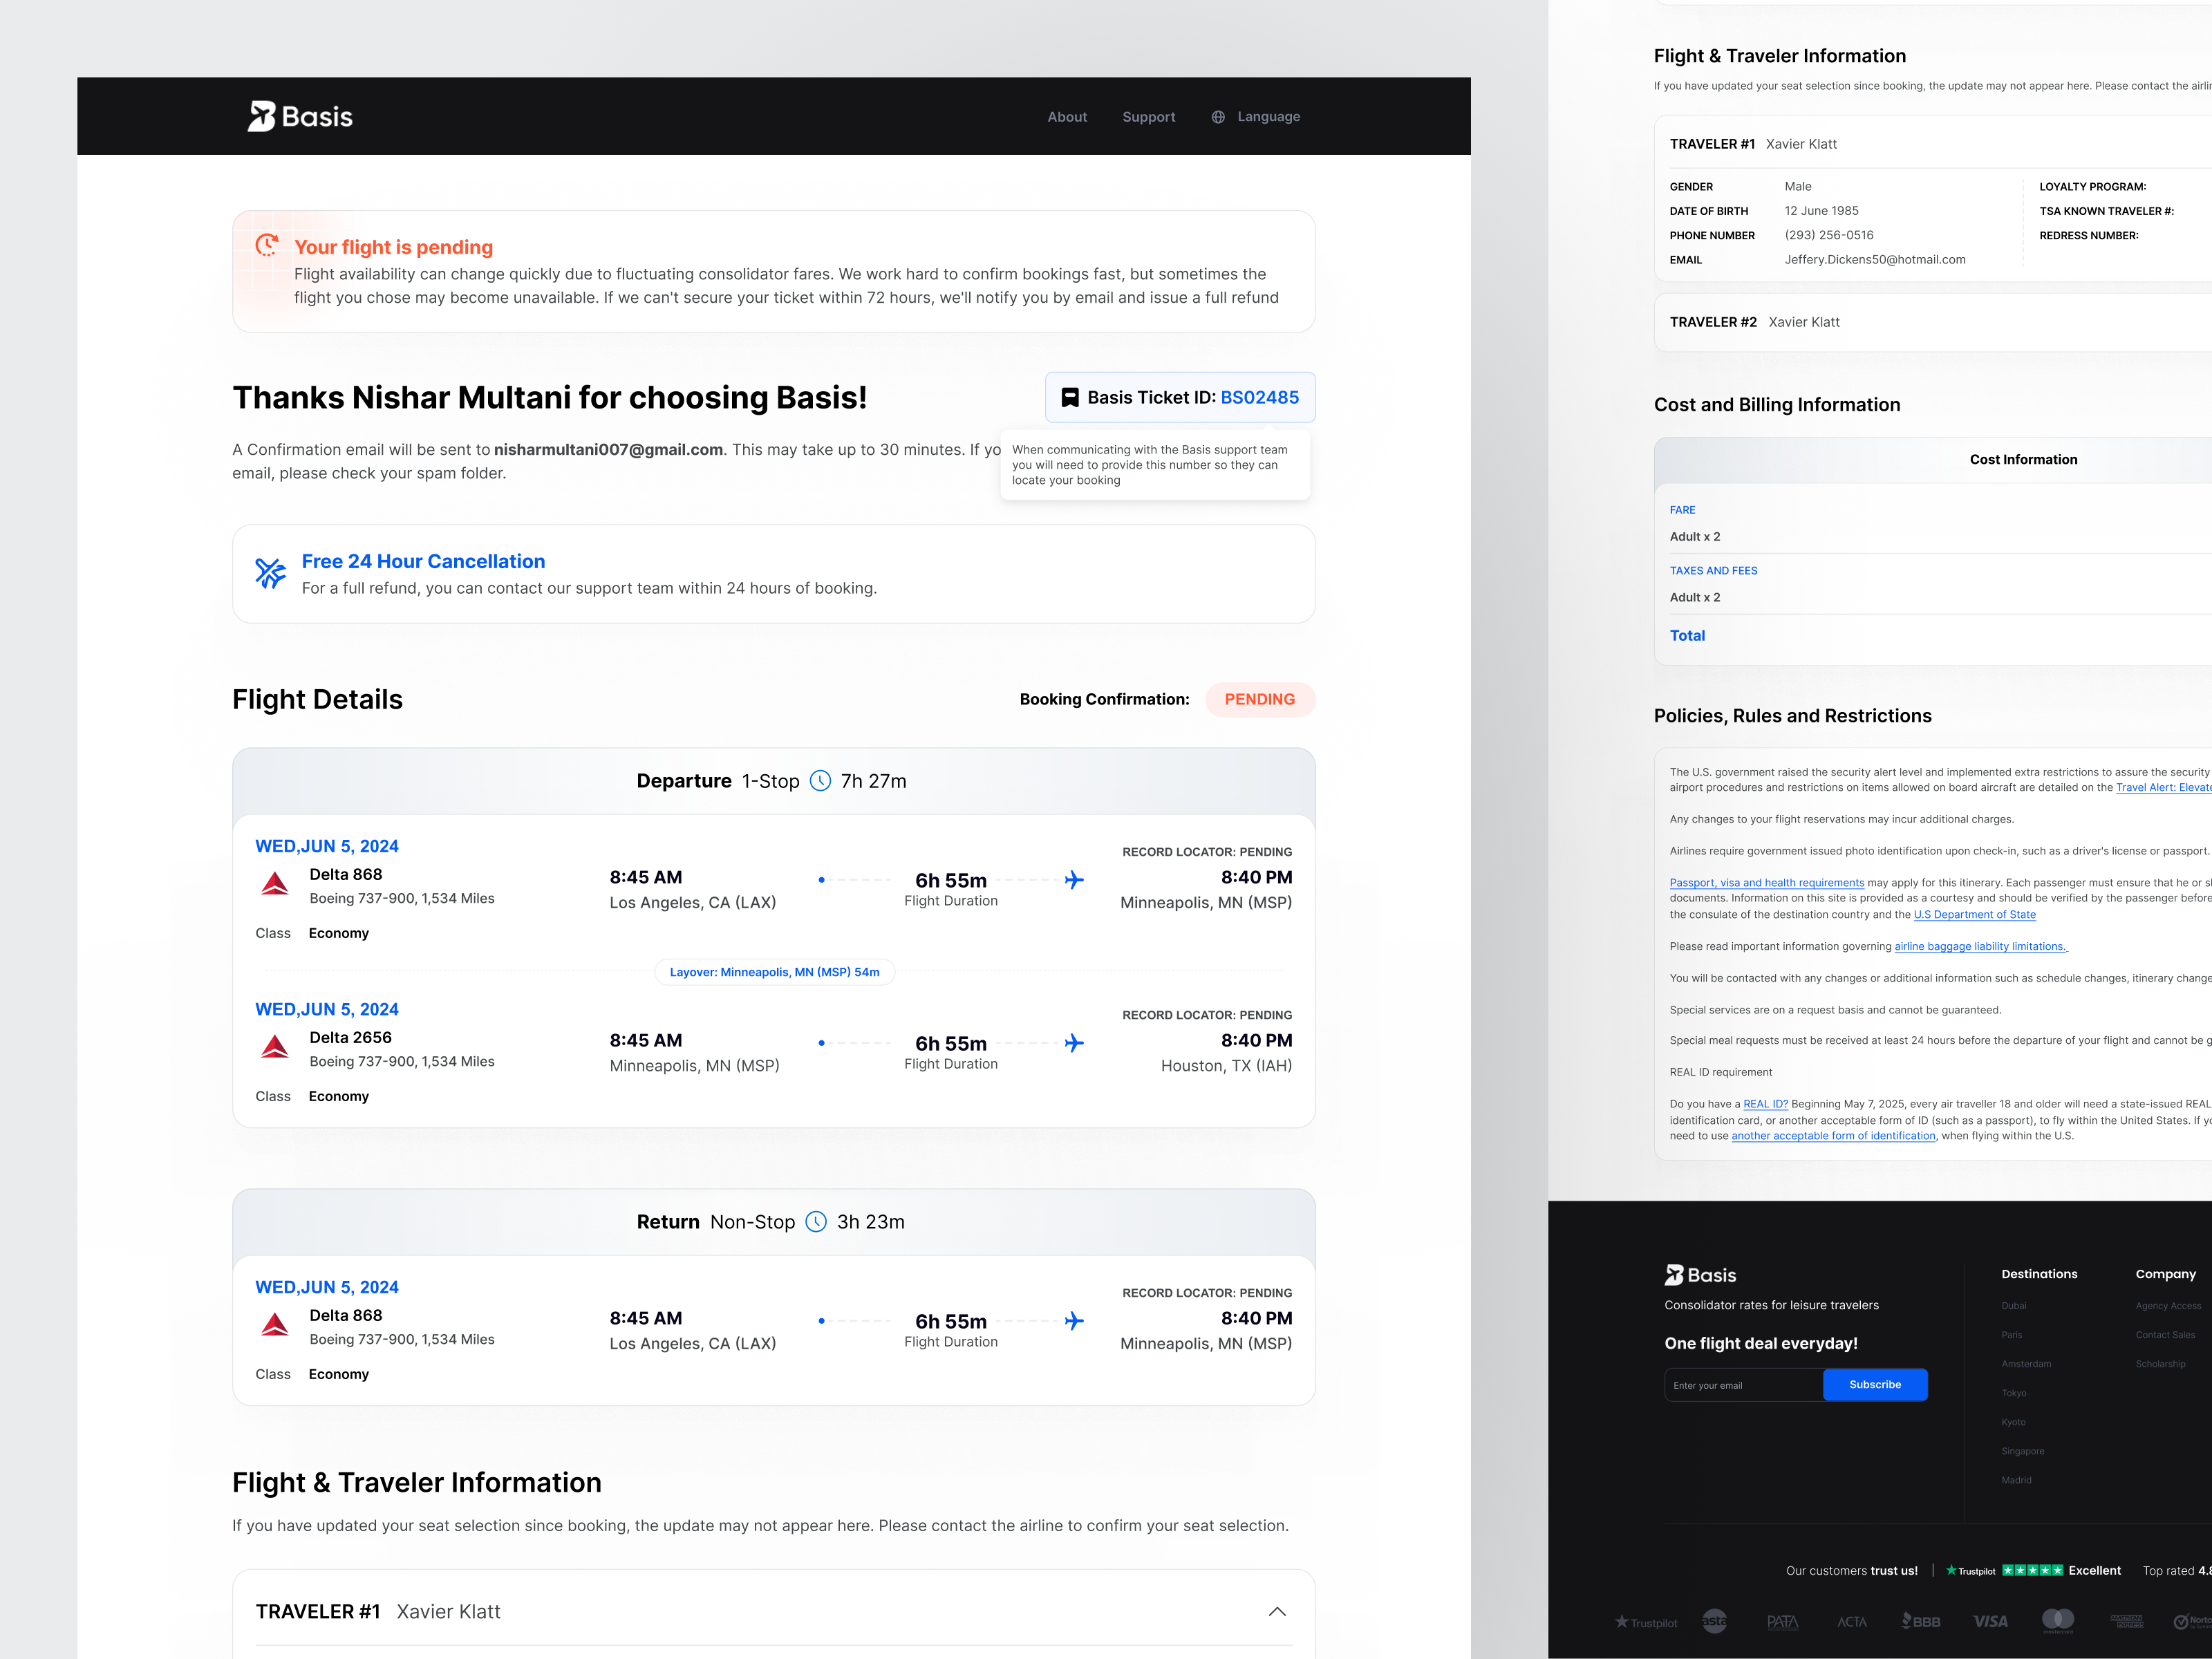Click the American Express logo in the footer

coord(2126,1621)
